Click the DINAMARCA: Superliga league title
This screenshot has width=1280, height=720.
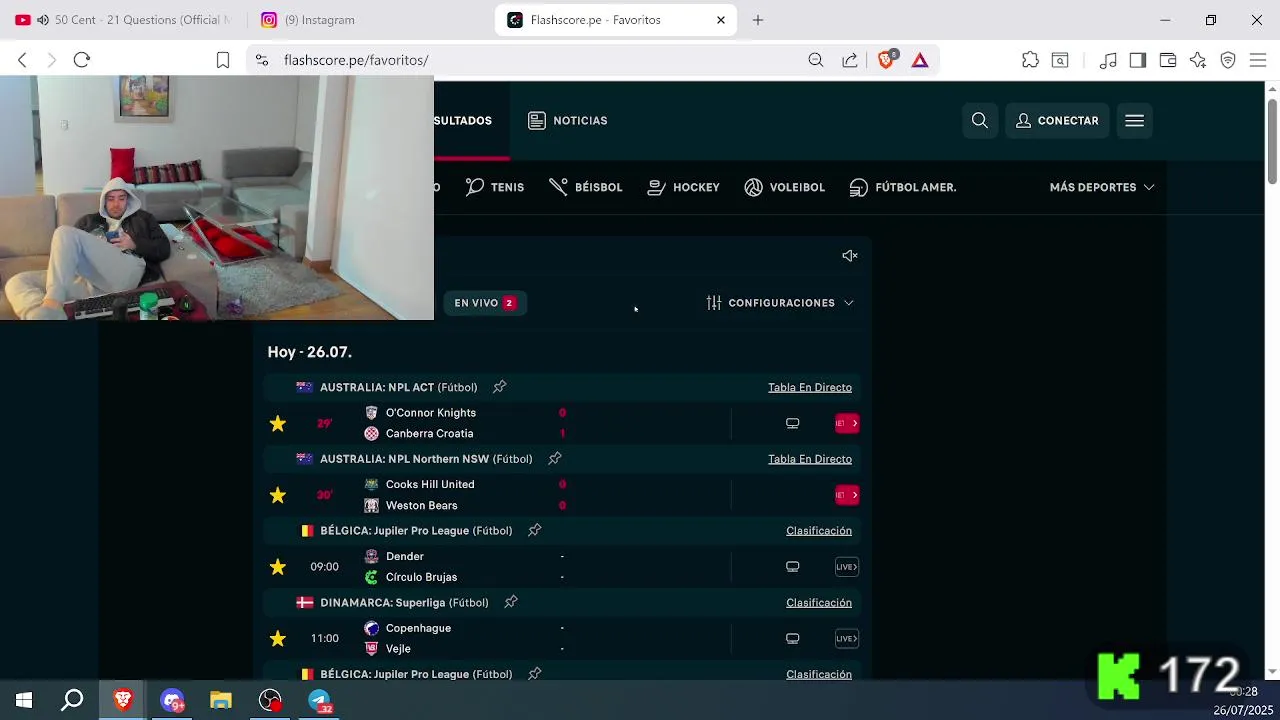pos(404,603)
